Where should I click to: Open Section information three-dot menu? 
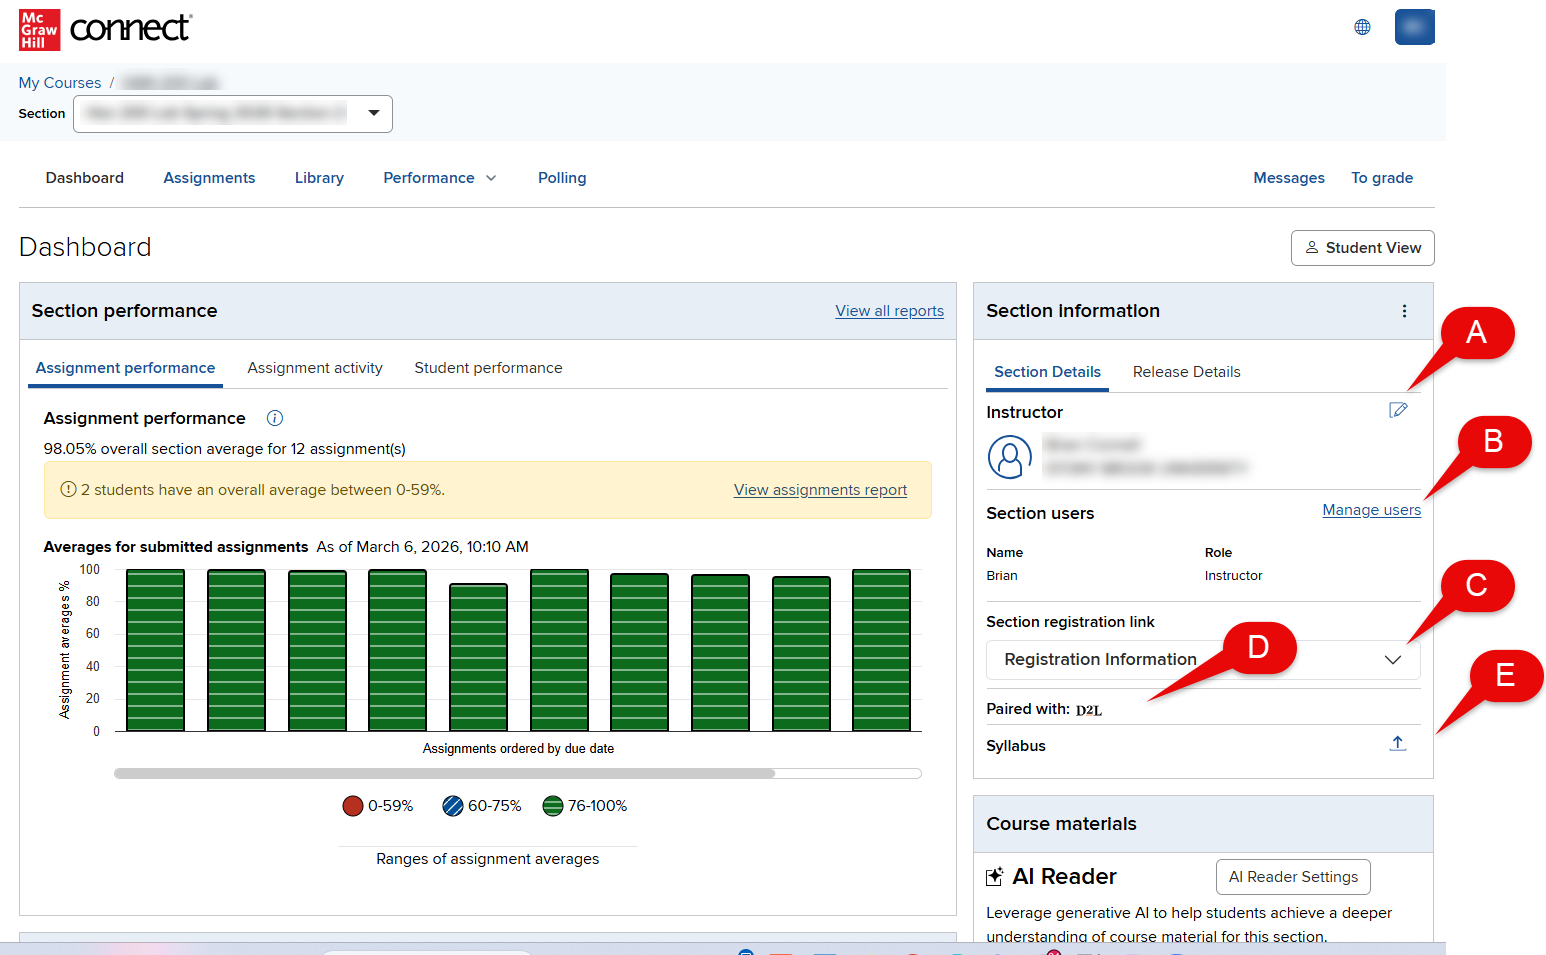(x=1404, y=311)
